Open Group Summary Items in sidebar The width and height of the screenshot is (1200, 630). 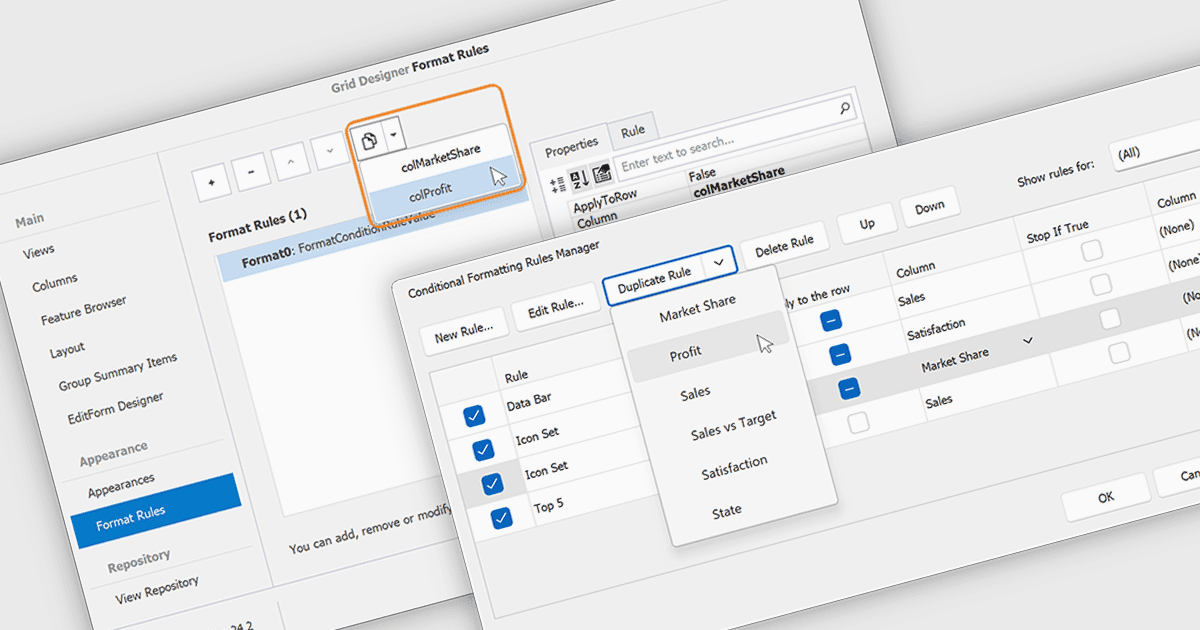point(117,371)
